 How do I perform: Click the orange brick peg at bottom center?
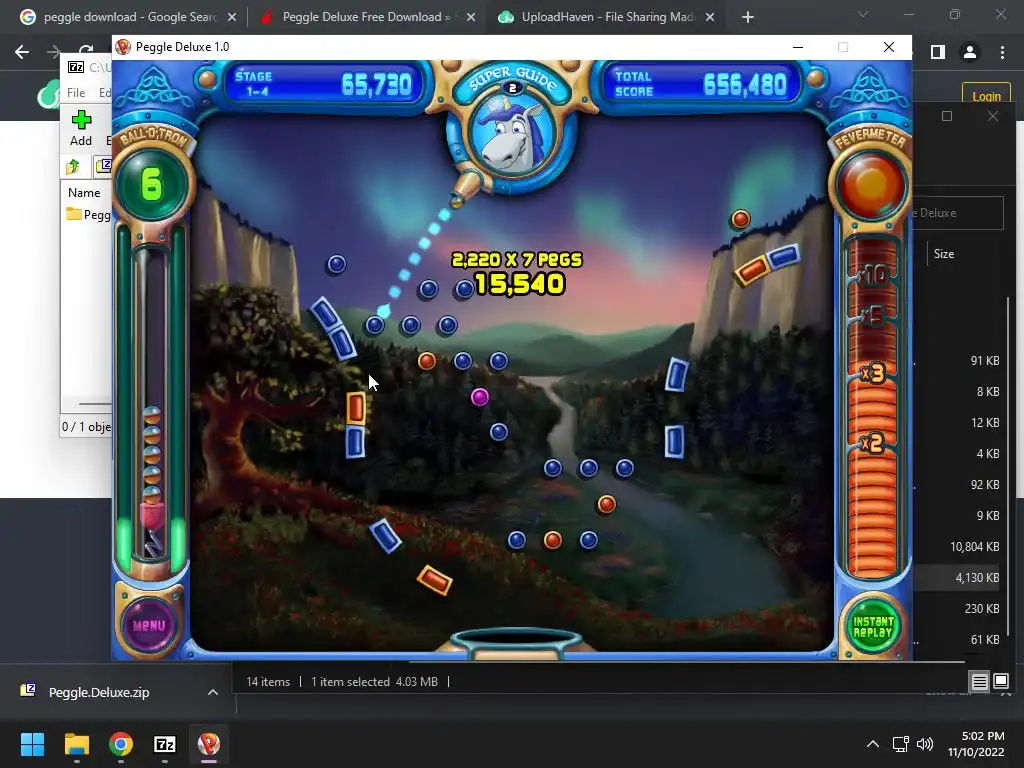pos(435,579)
